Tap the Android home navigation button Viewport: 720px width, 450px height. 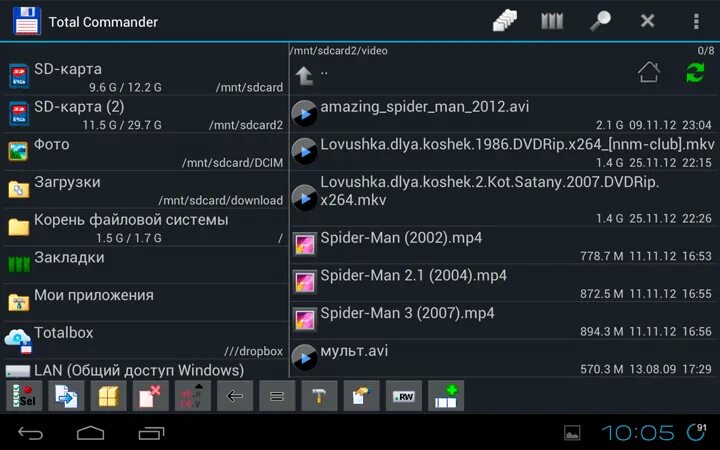[90, 433]
